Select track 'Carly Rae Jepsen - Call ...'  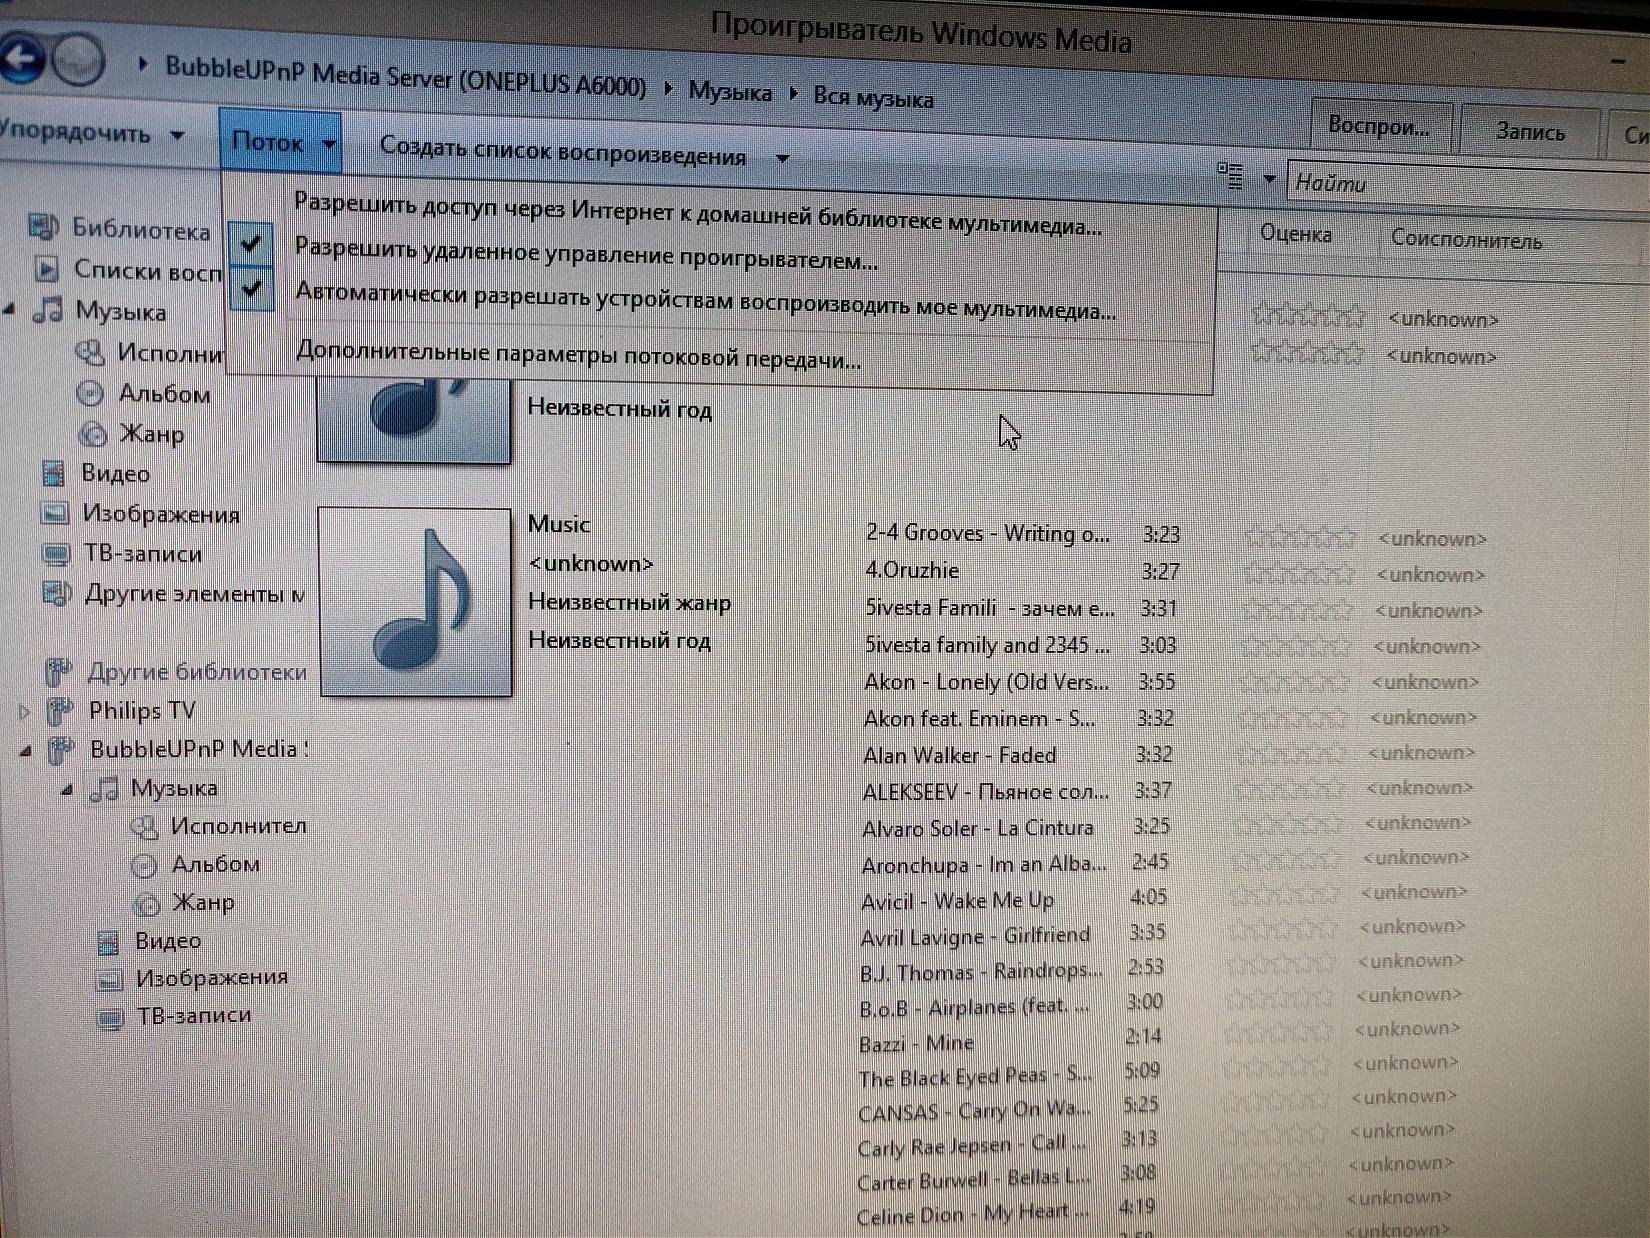click(971, 1145)
